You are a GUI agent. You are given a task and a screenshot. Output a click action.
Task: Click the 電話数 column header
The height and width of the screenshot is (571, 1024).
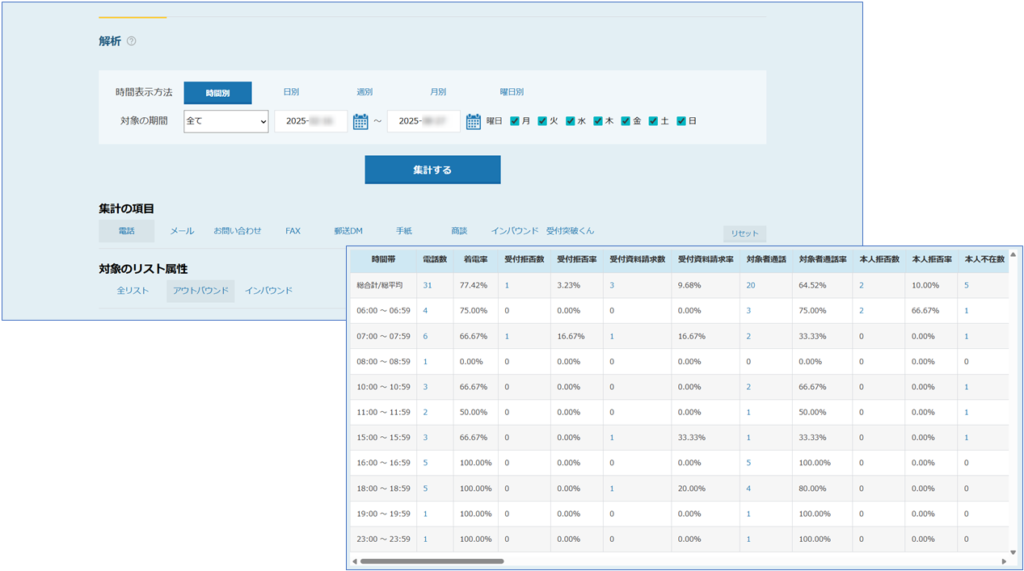tap(435, 259)
